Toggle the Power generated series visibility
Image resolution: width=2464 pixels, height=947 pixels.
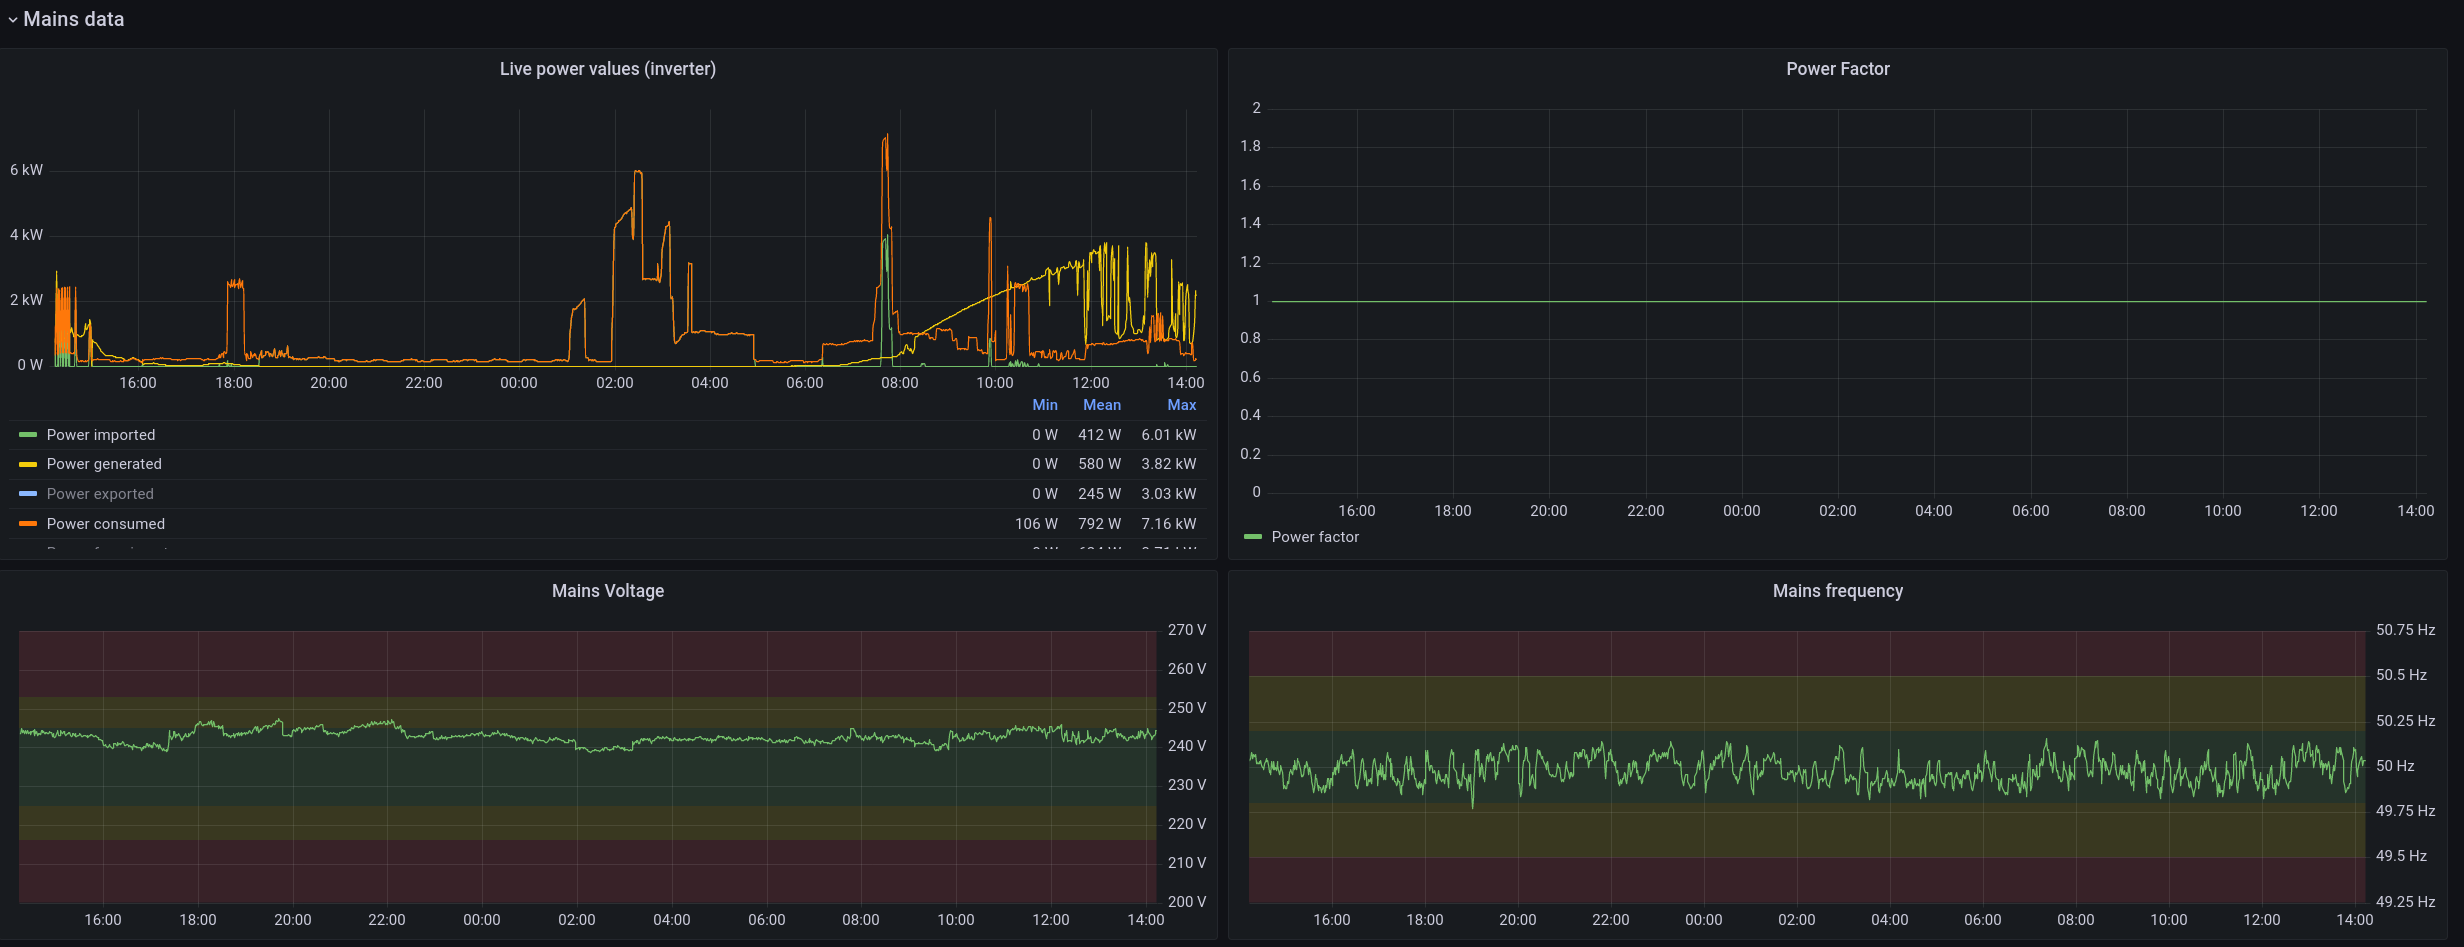(104, 464)
